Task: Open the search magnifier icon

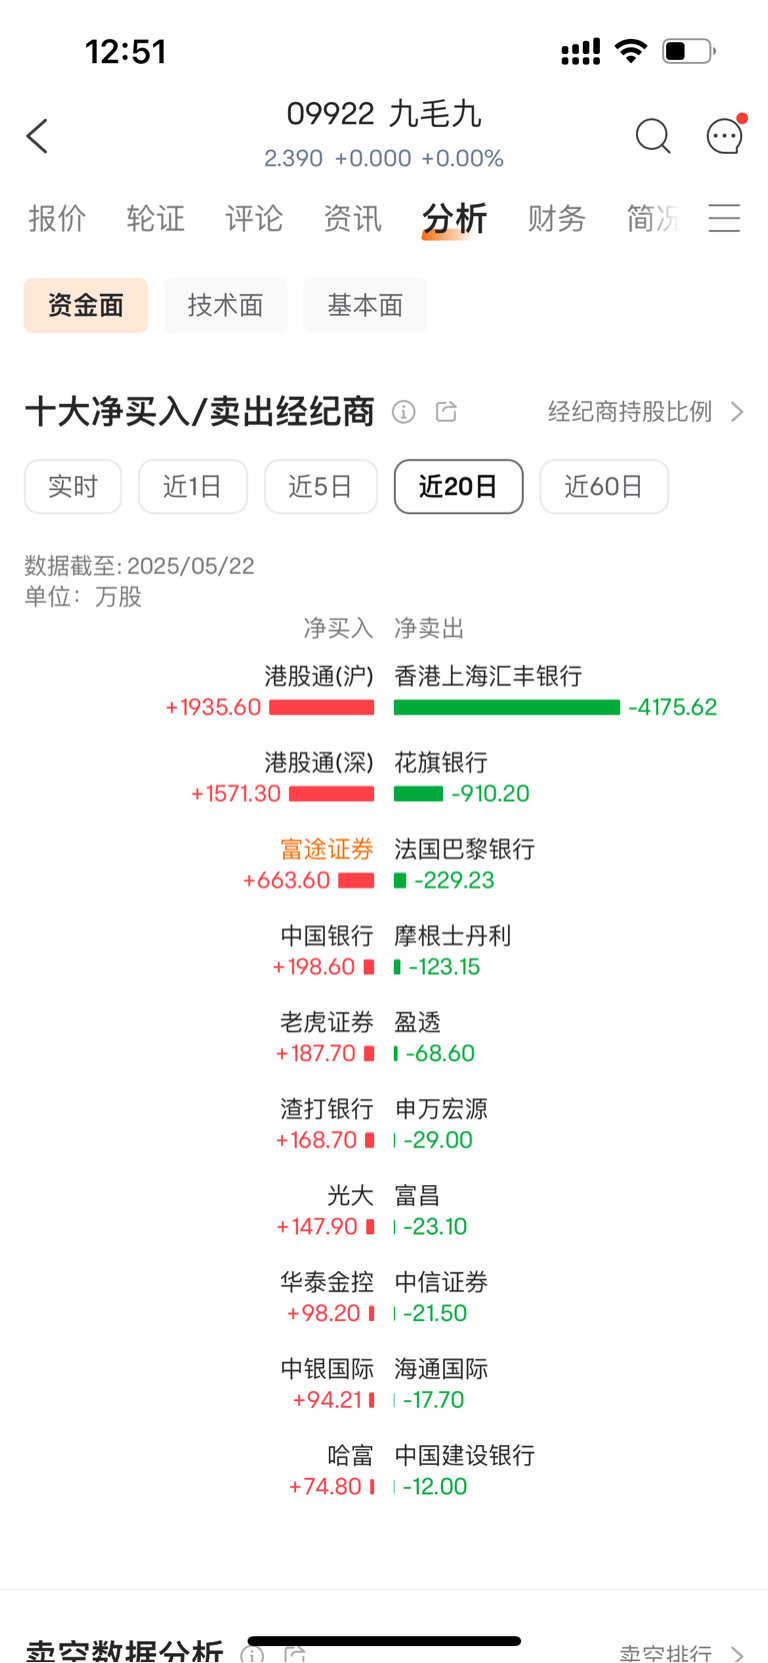Action: pyautogui.click(x=653, y=136)
